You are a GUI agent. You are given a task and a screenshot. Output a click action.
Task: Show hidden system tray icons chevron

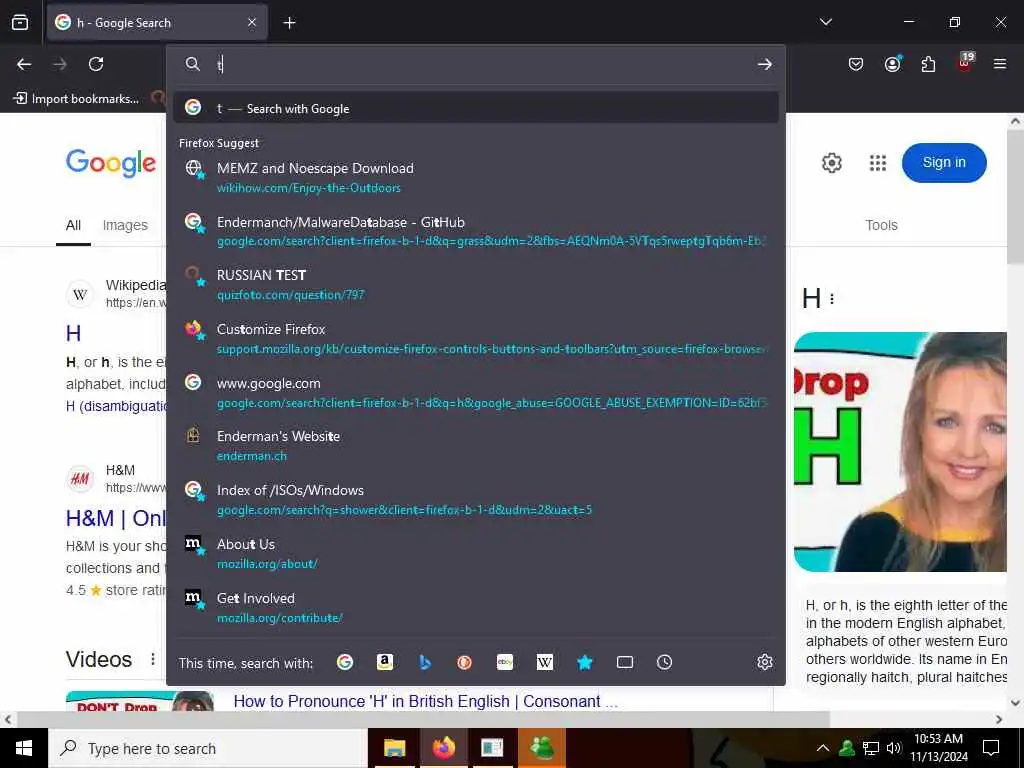coord(823,748)
